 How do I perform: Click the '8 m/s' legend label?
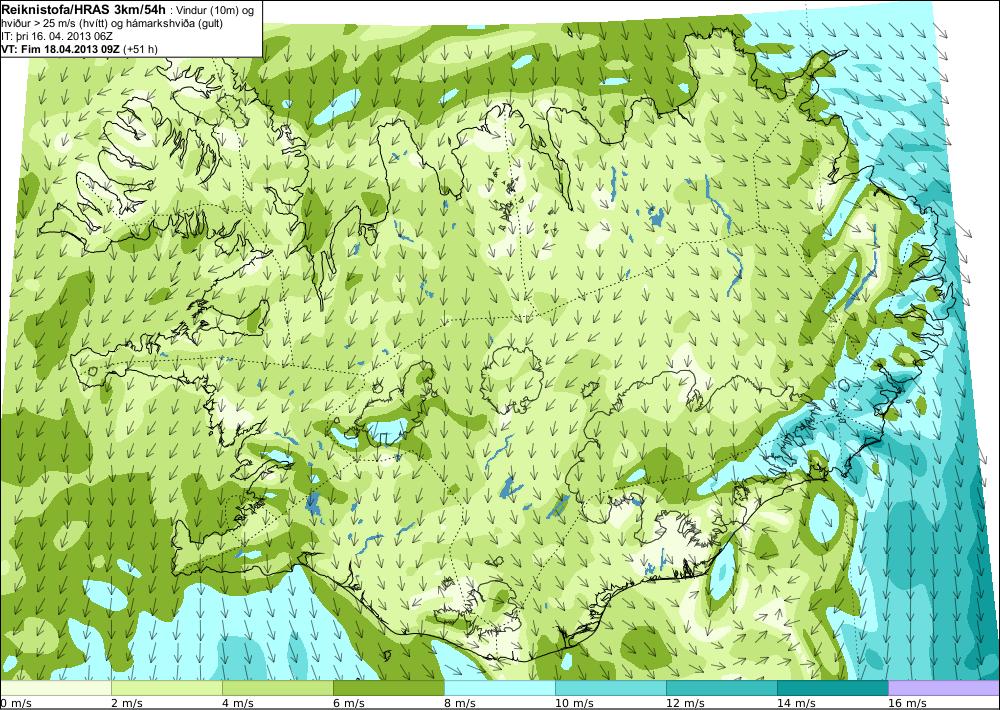[460, 703]
